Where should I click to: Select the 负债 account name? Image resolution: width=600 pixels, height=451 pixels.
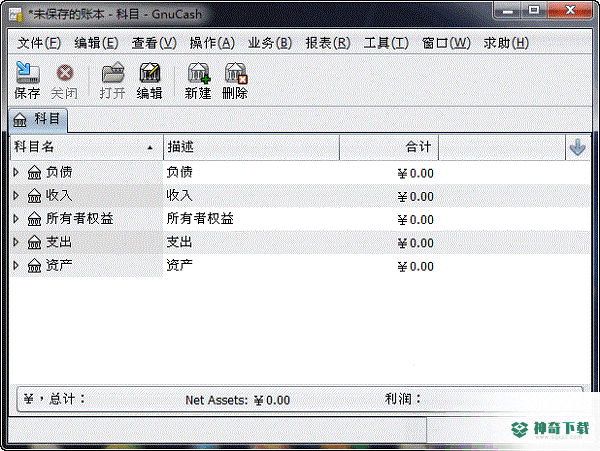[59, 173]
